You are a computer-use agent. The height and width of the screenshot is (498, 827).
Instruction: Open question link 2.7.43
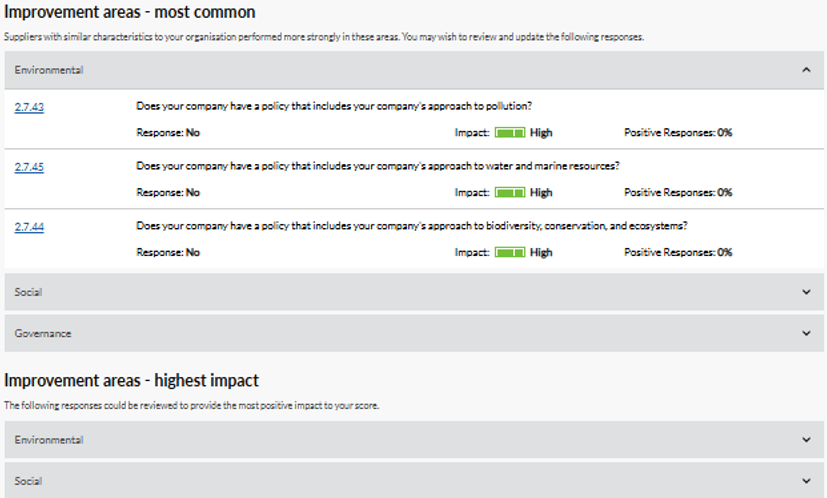tap(29, 107)
